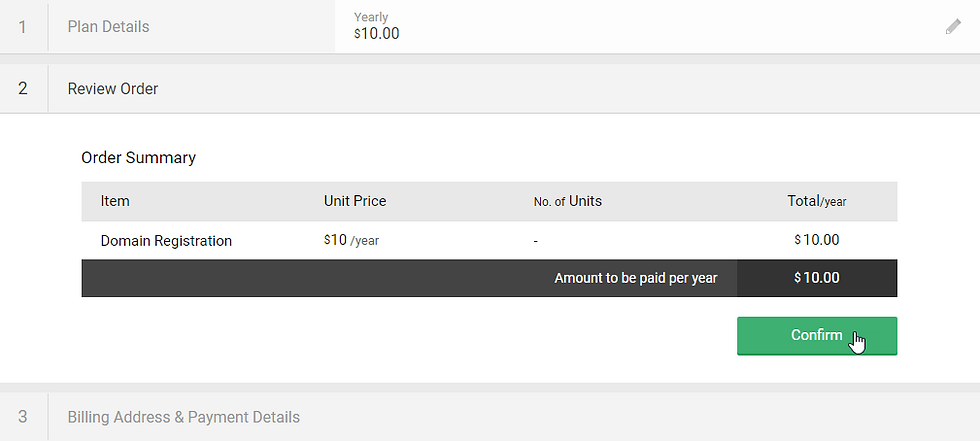
Task: Click the Domain Registration $10.00 row total
Action: pos(817,240)
